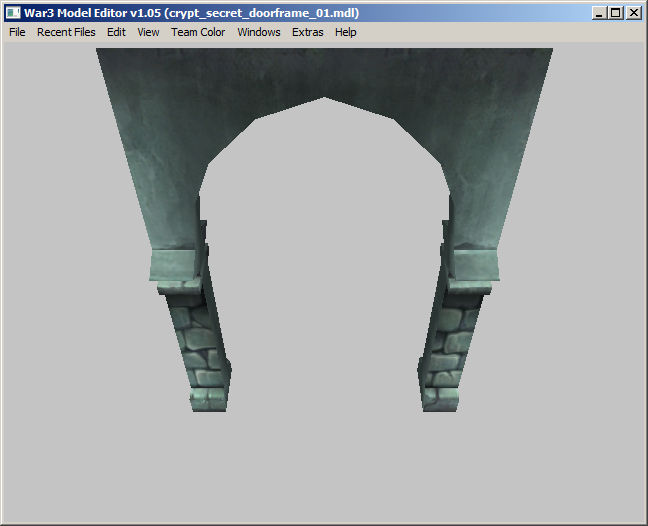This screenshot has height=526, width=648.
Task: Open the Help menu
Action: 345,32
